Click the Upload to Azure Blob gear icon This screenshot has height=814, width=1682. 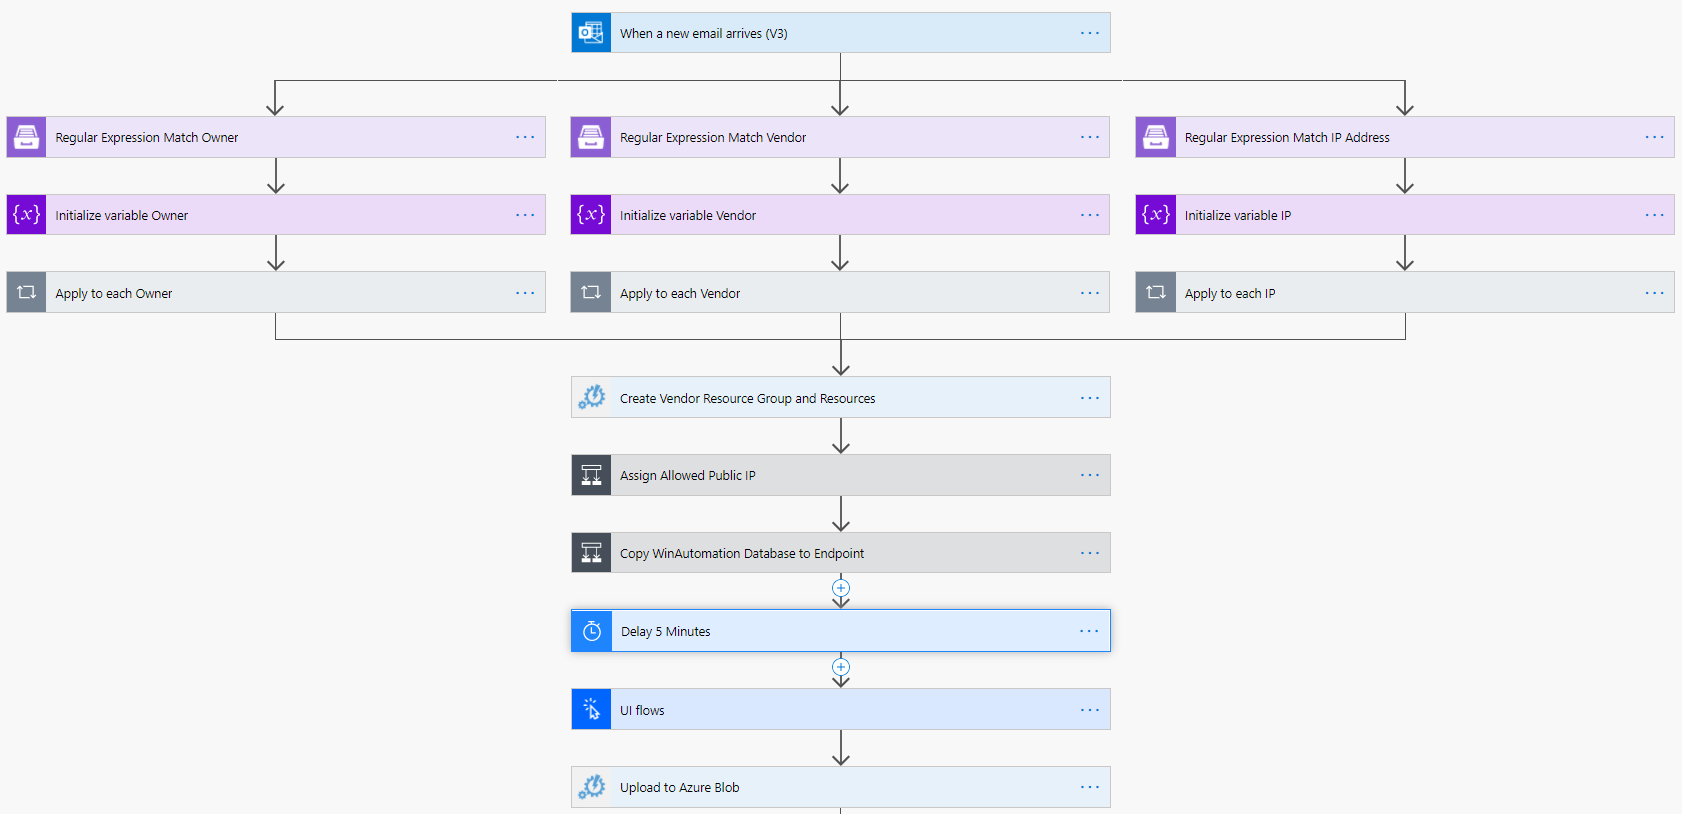click(x=591, y=787)
